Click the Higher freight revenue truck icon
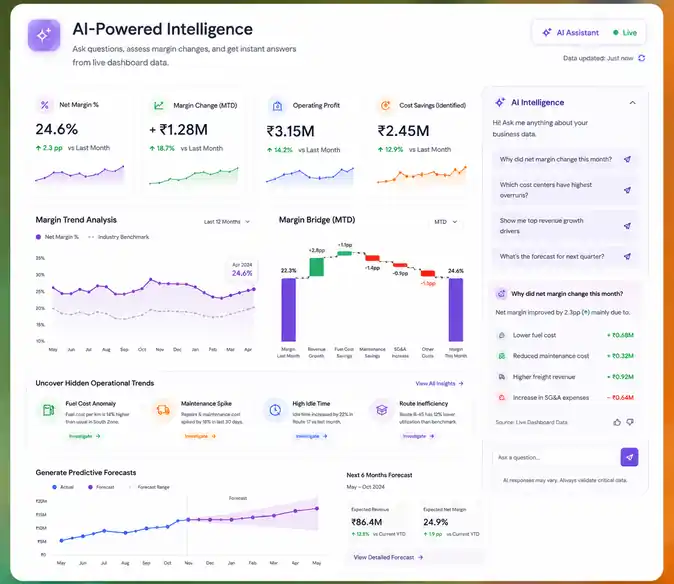The image size is (674, 584). 501,377
